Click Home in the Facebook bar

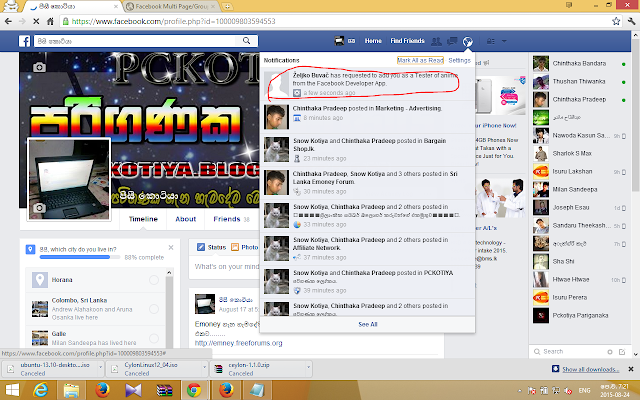[373, 41]
